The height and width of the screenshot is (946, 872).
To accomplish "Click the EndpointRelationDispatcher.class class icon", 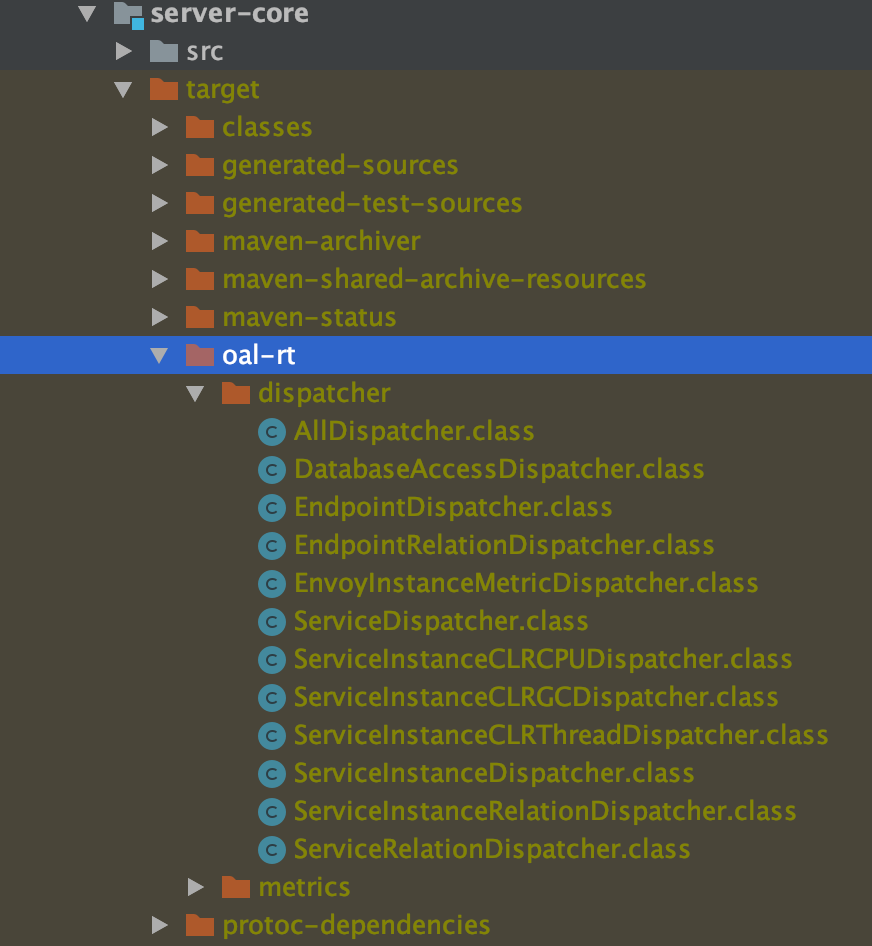I will (272, 546).
